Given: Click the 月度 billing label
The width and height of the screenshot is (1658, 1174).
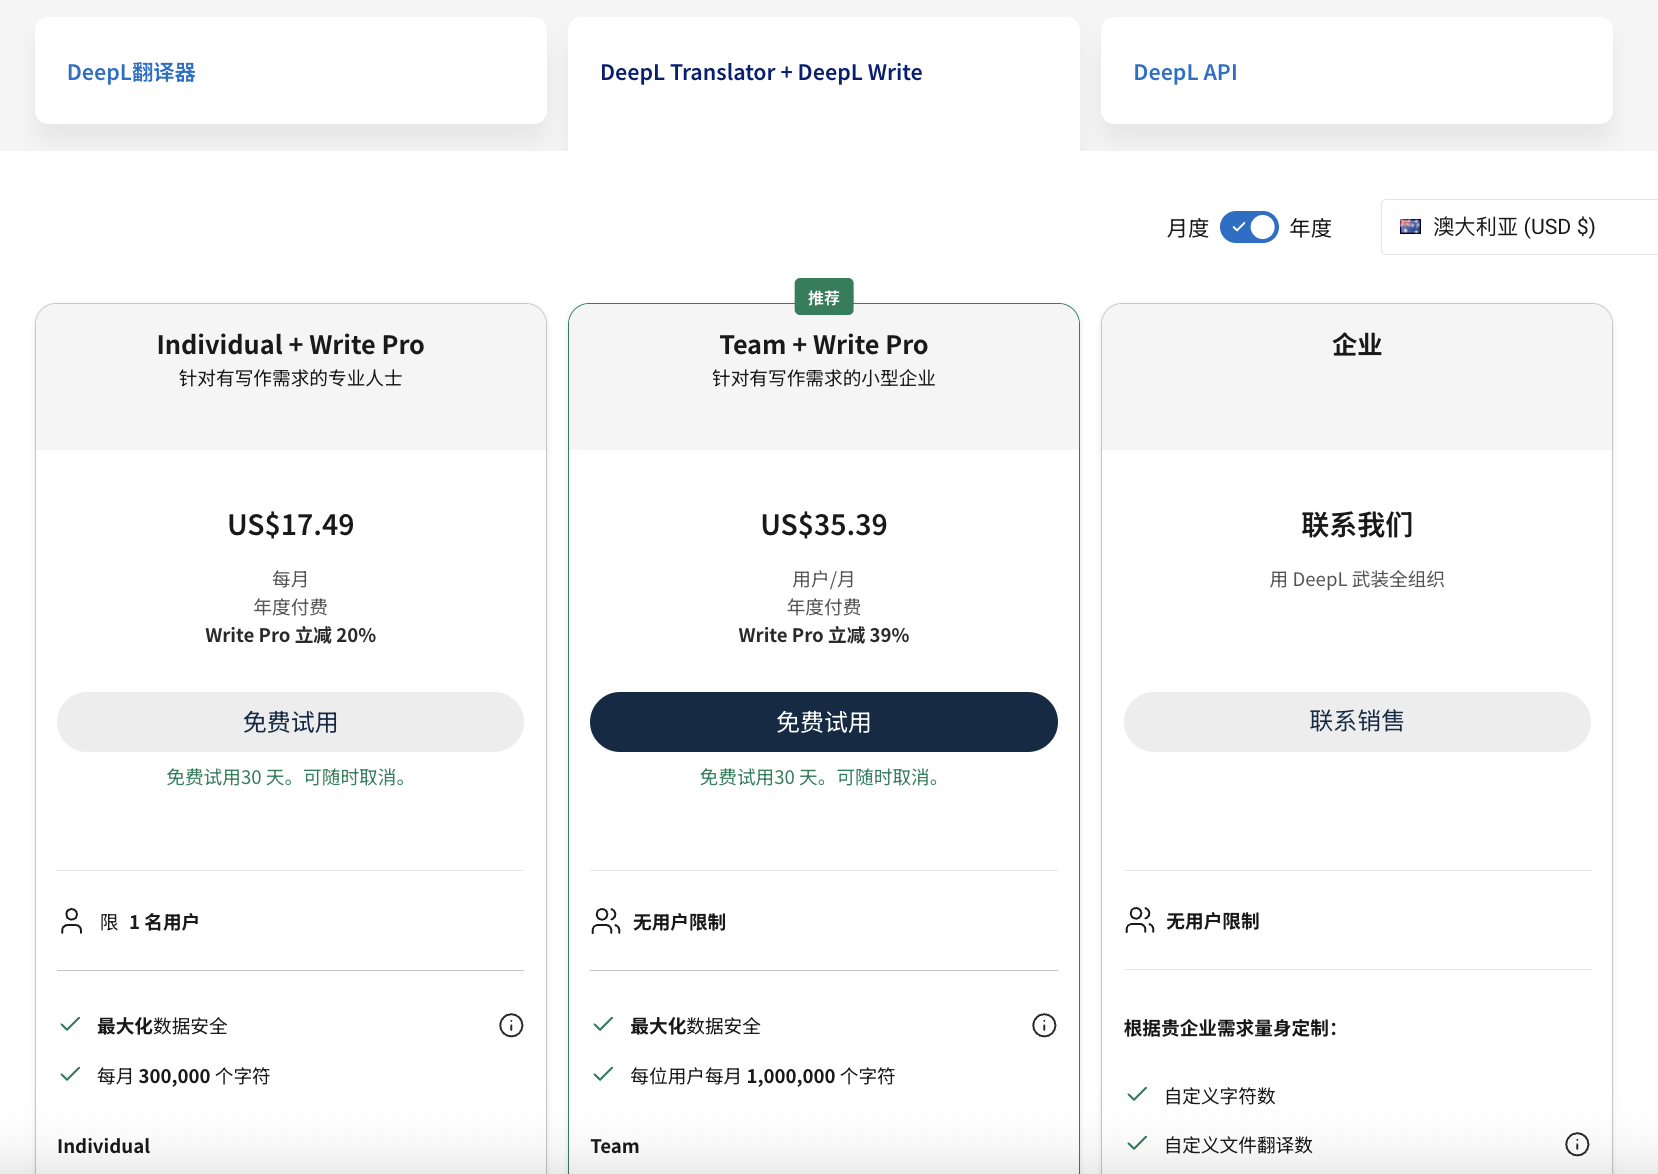Looking at the screenshot, I should (1188, 228).
